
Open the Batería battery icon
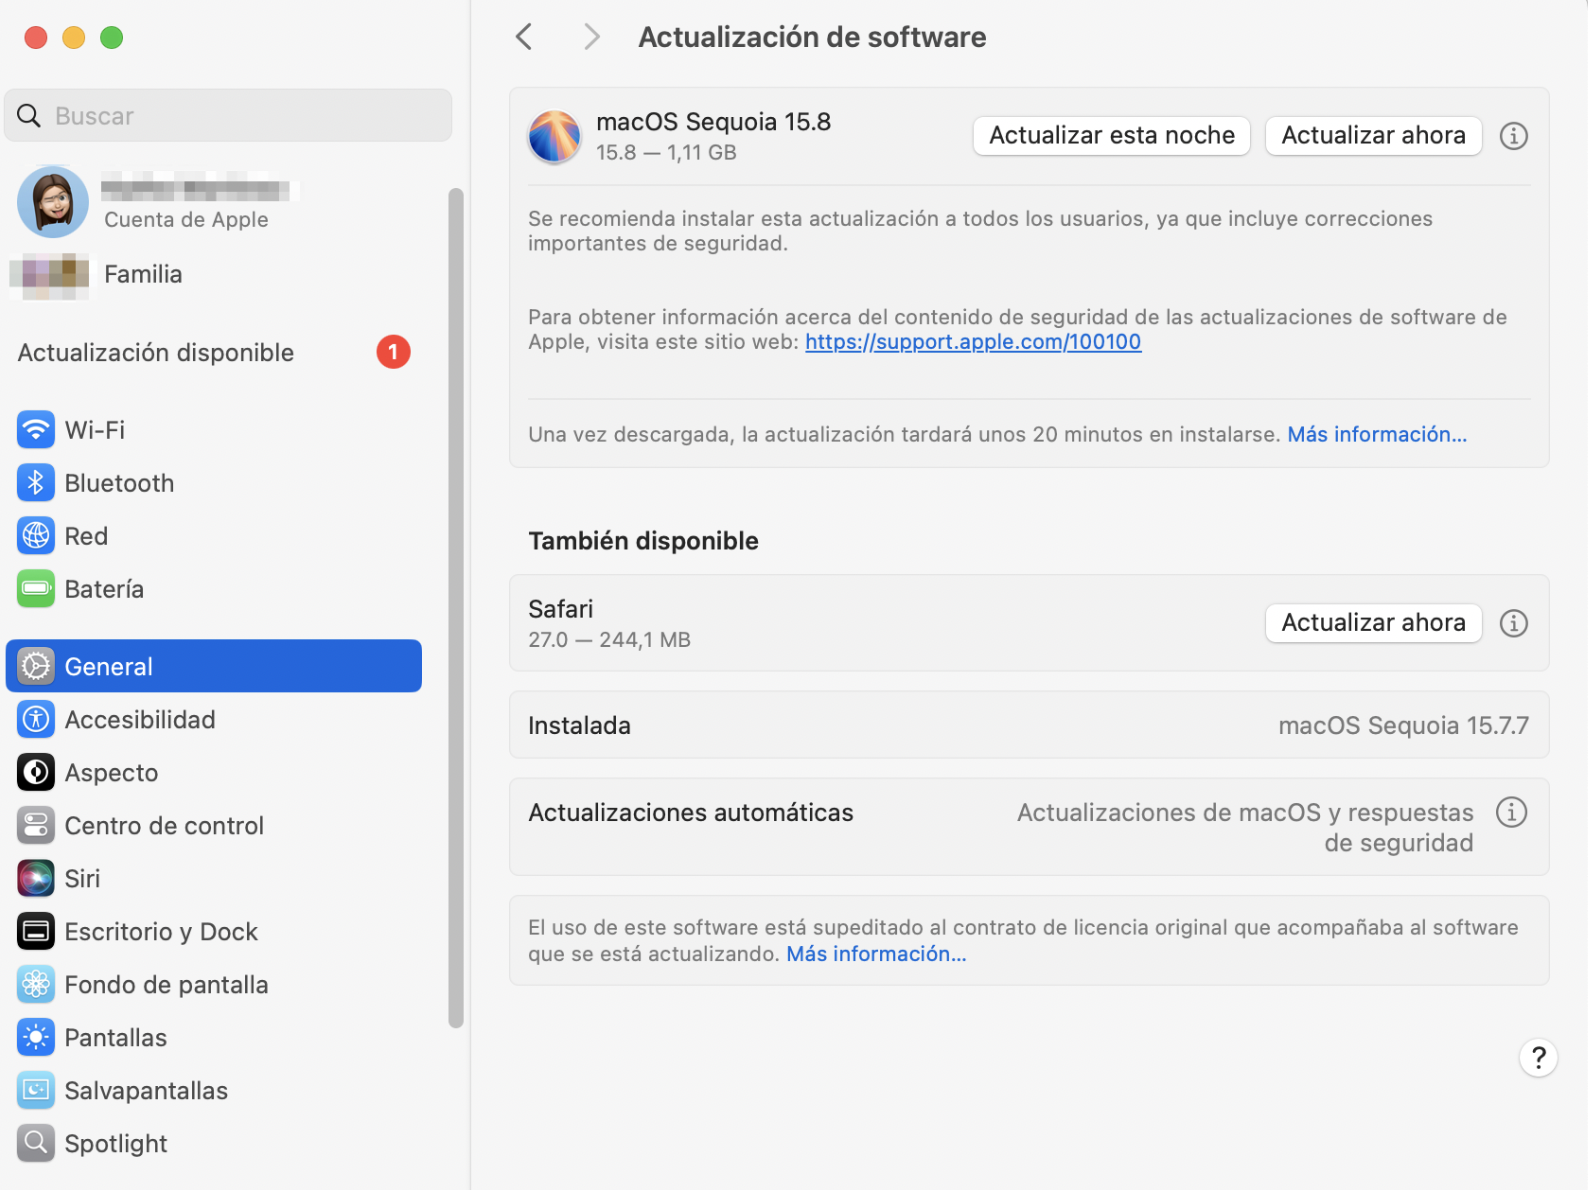[36, 589]
